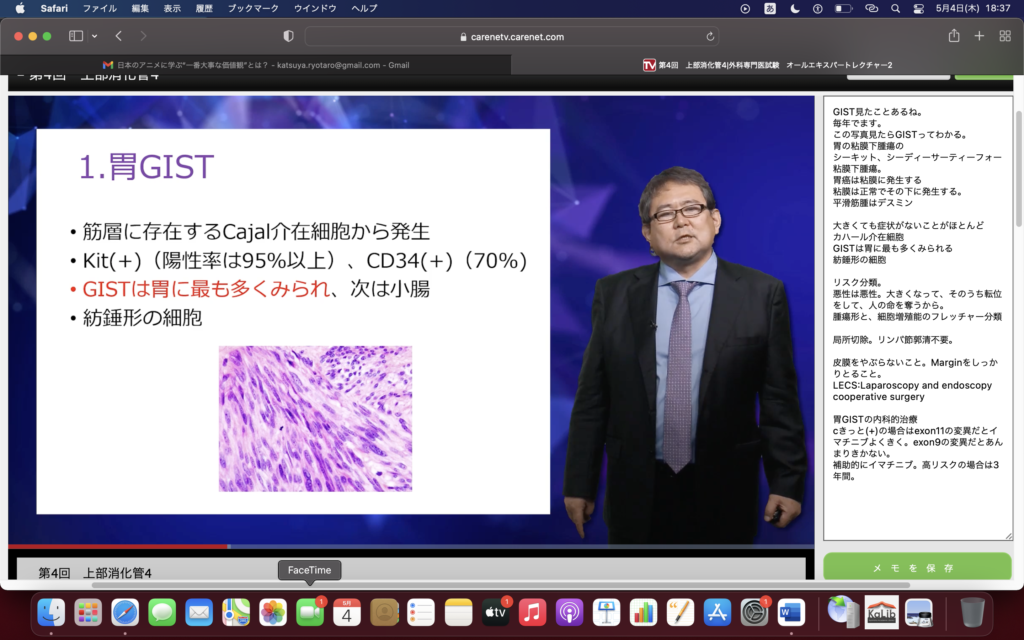Launch Keynote from the Dock
The width and height of the screenshot is (1024, 640).
(606, 611)
